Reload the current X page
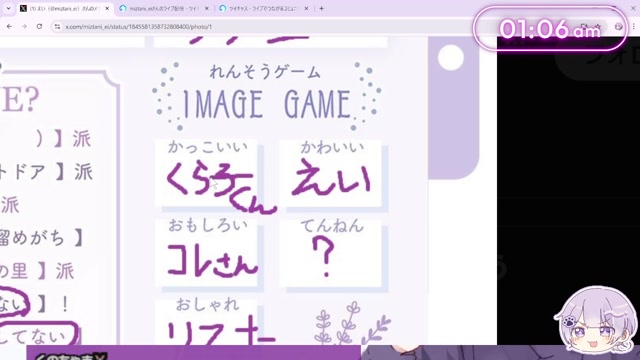Viewport: 640px width, 360px height. 39,27
